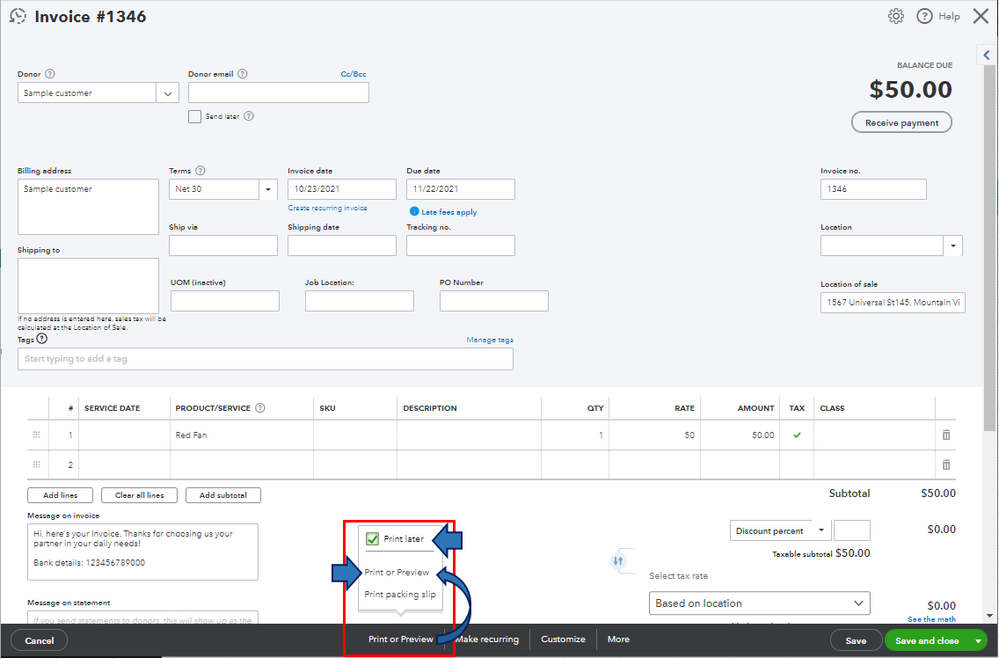The width and height of the screenshot is (999, 659).
Task: Open the Save and close dropdown arrow
Action: coord(979,641)
